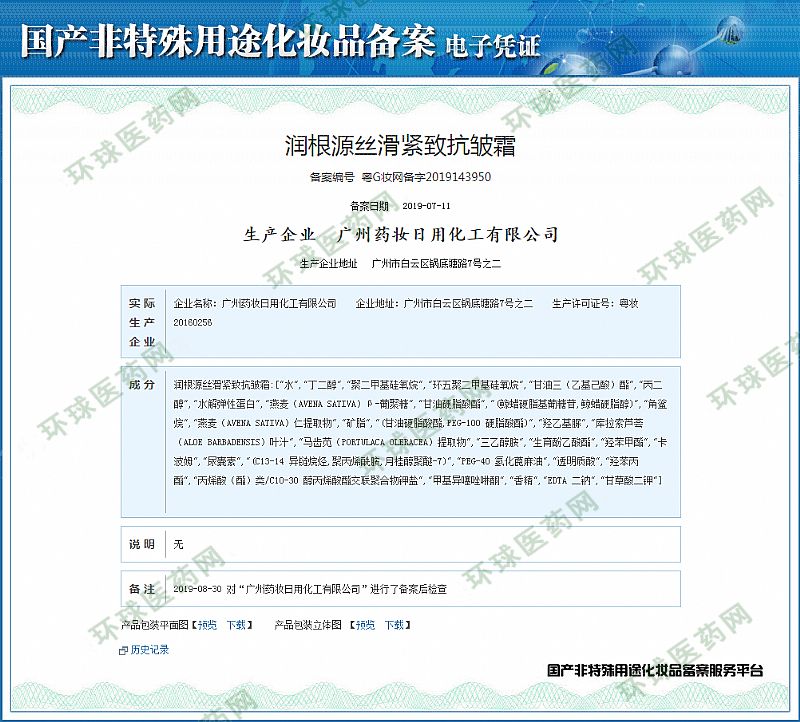Click the bold 生产企业 company name heading
This screenshot has width=800, height=722.
(x=400, y=235)
